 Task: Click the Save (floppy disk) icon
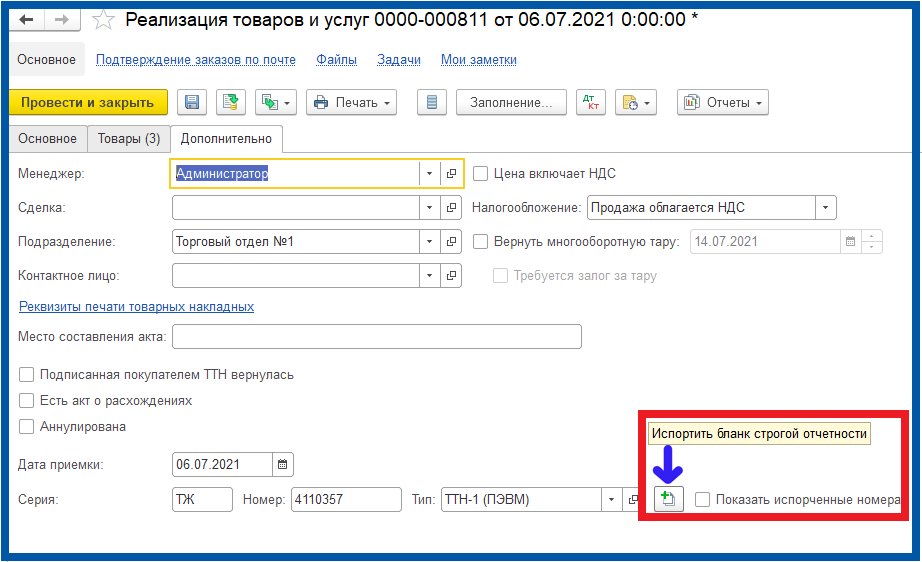pos(191,103)
